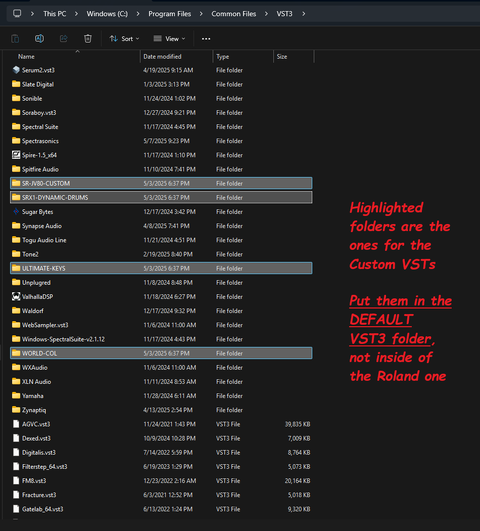480x531 pixels.
Task: Open the View dropdown
Action: point(169,39)
